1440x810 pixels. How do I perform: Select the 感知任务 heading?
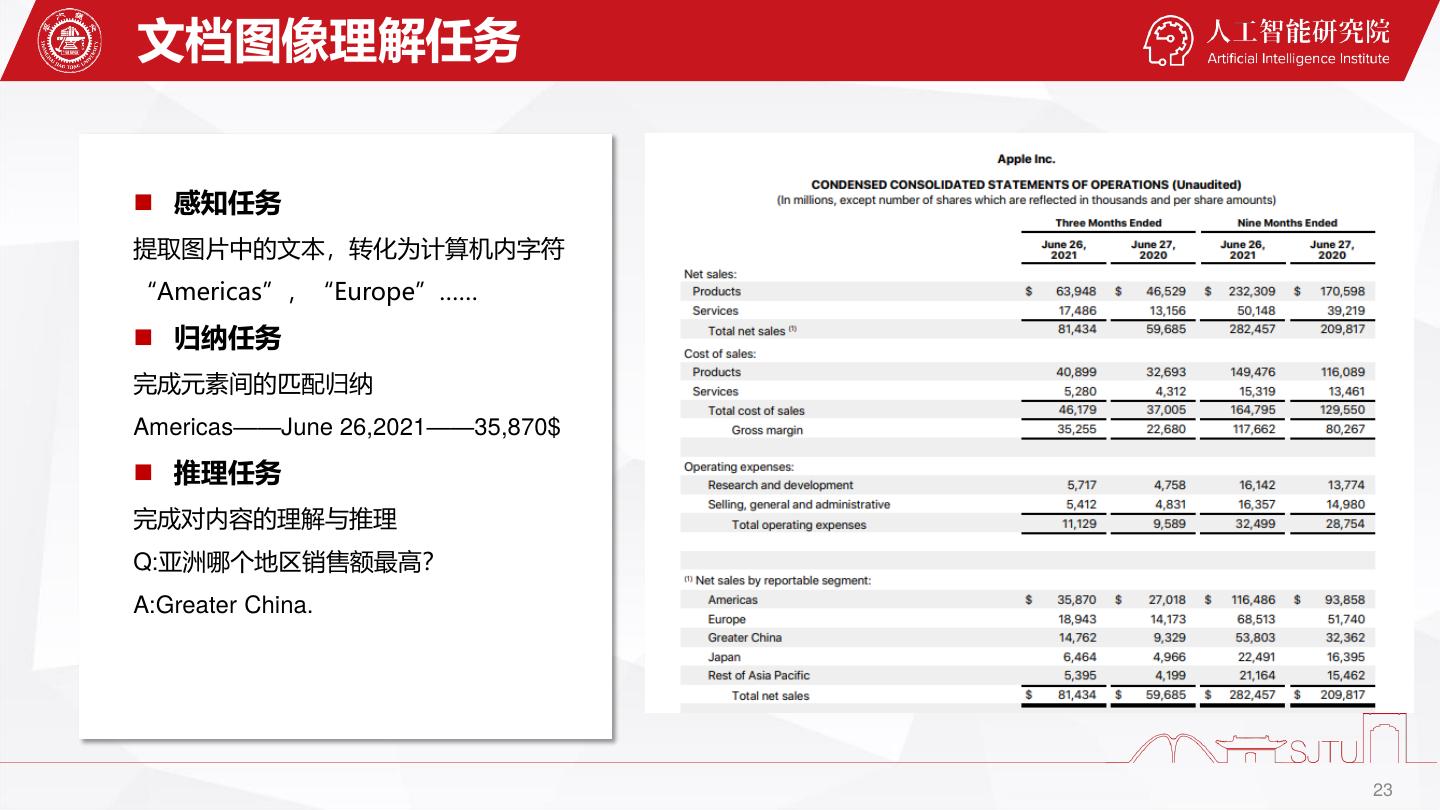point(227,203)
